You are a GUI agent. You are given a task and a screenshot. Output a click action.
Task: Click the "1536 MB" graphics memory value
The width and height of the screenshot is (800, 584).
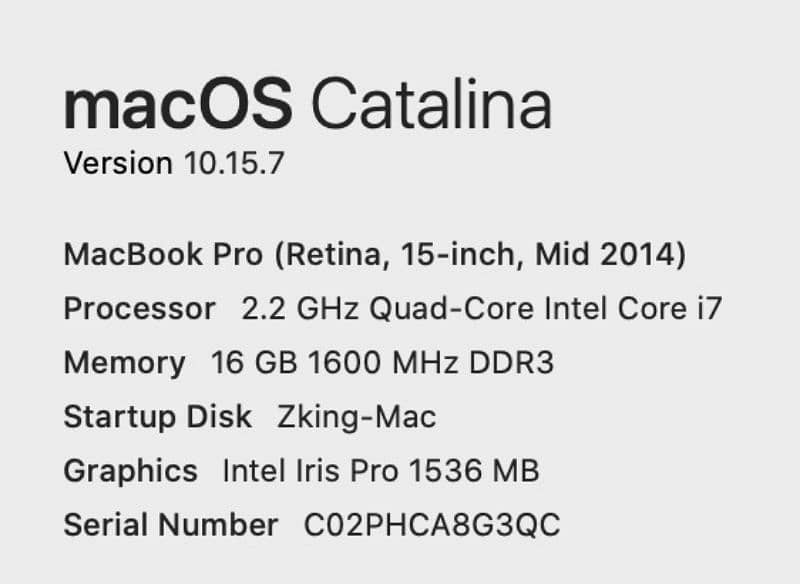pyautogui.click(x=485, y=470)
